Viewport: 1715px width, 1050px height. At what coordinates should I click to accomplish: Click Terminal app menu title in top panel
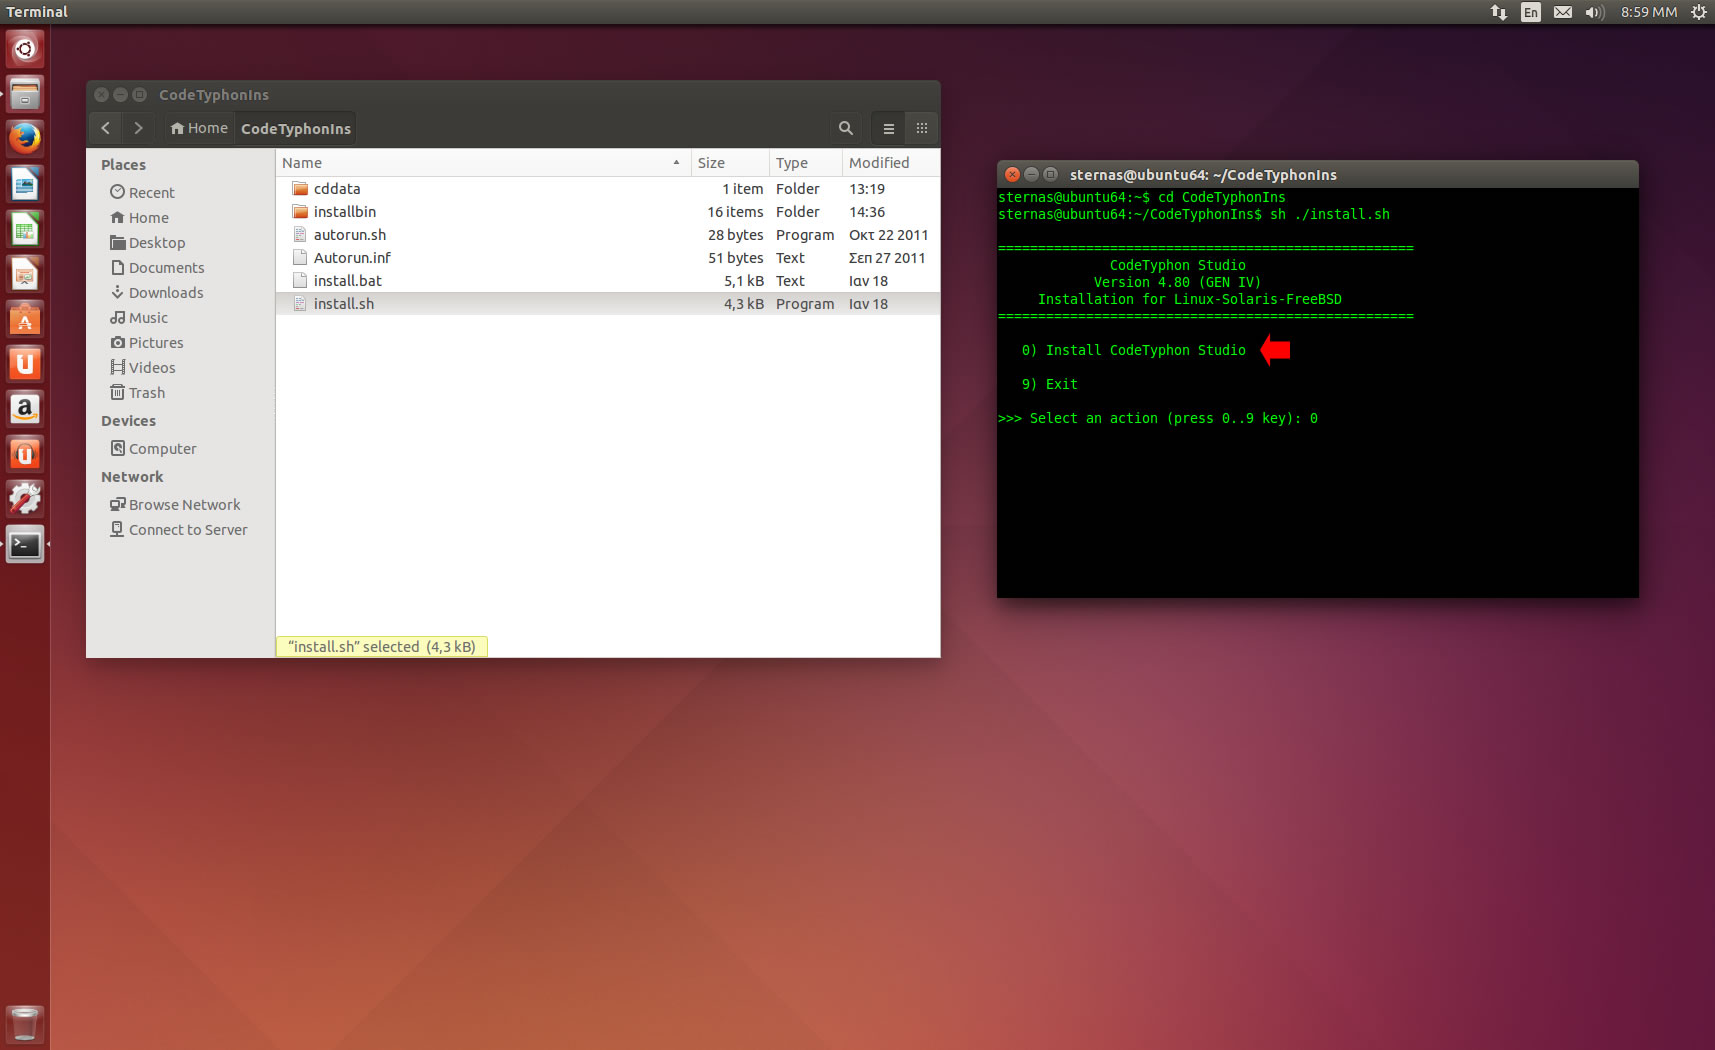point(37,12)
